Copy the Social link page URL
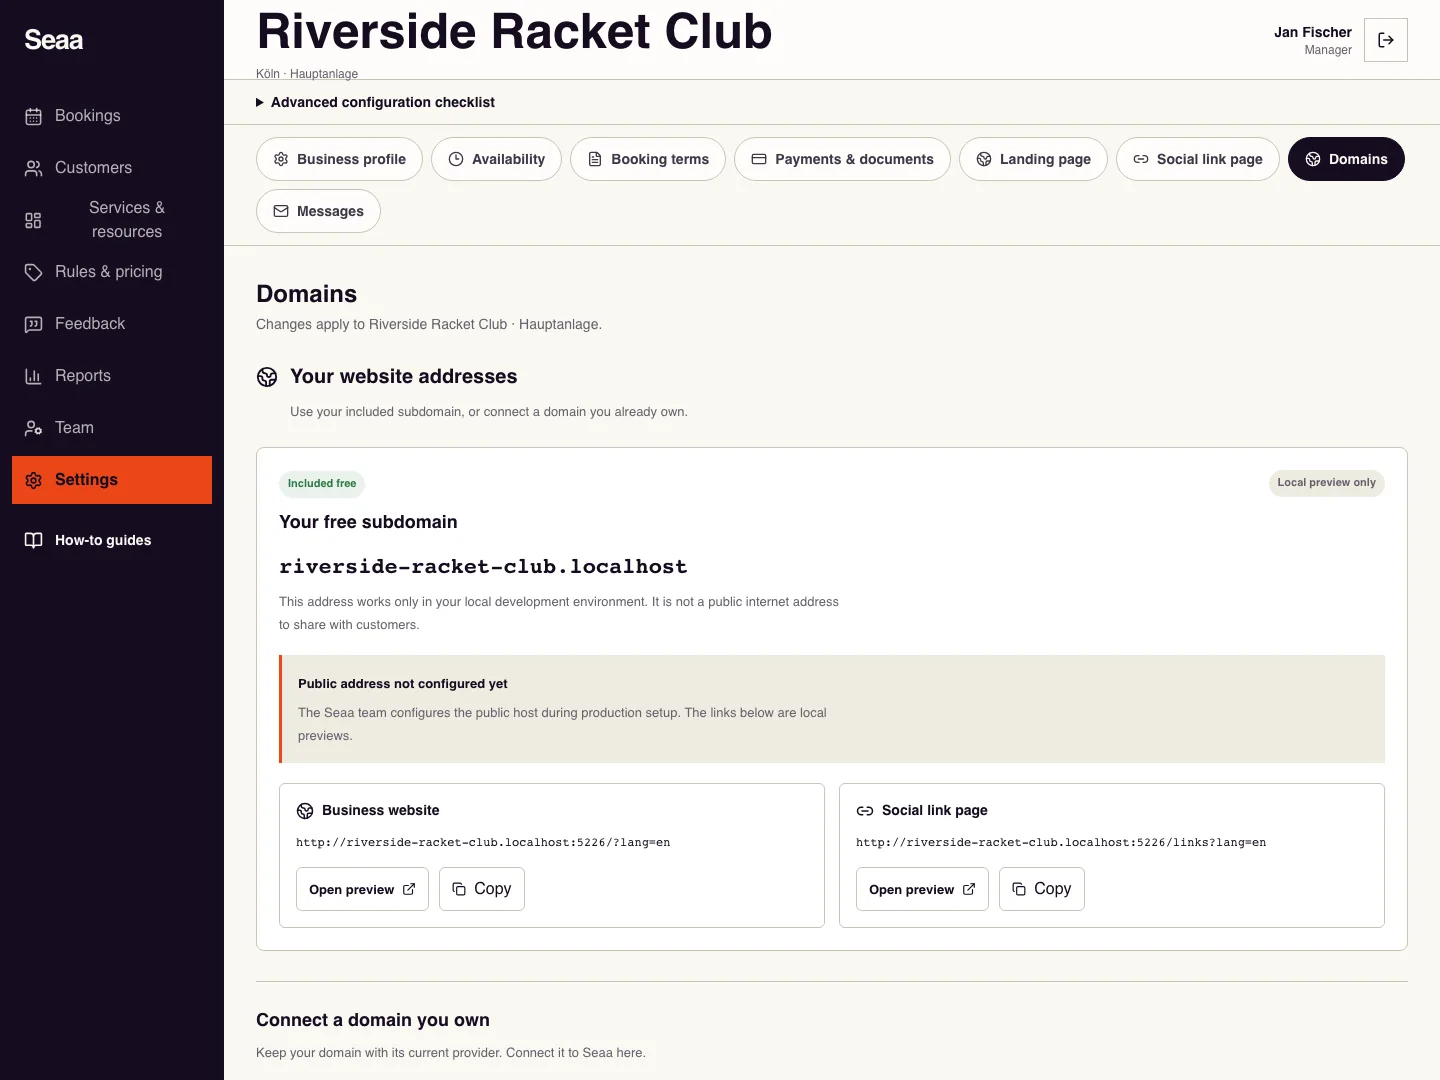The height and width of the screenshot is (1080, 1440). [1042, 889]
